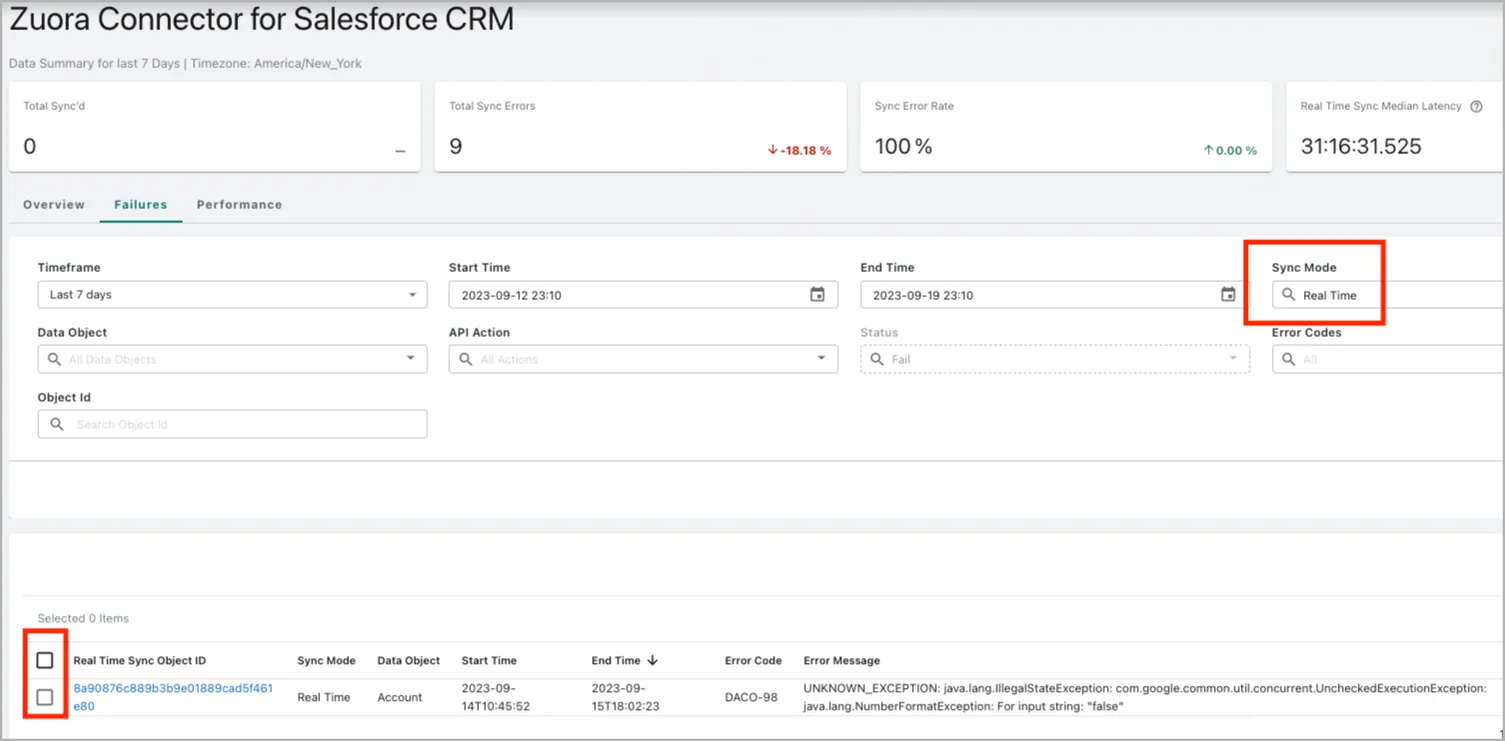Click the 31:16:31.525 latency value
Image resolution: width=1505 pixels, height=741 pixels.
(x=1361, y=147)
